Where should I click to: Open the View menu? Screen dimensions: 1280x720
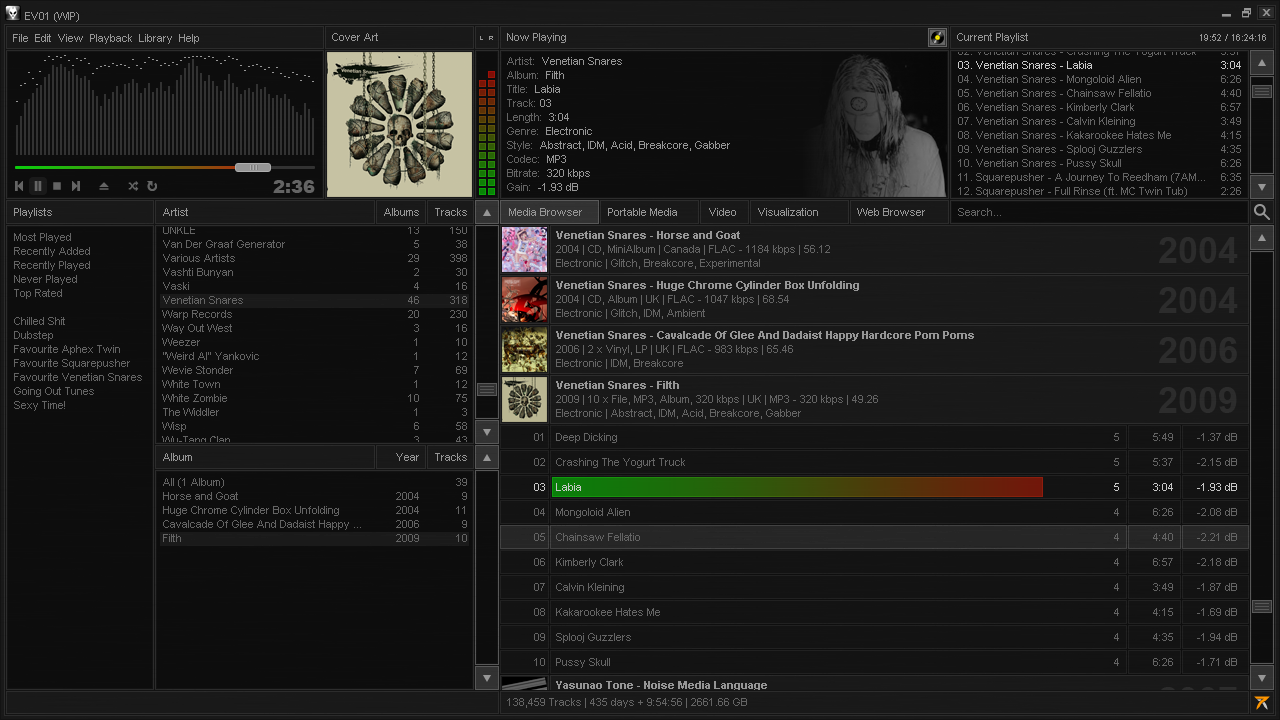(x=70, y=38)
